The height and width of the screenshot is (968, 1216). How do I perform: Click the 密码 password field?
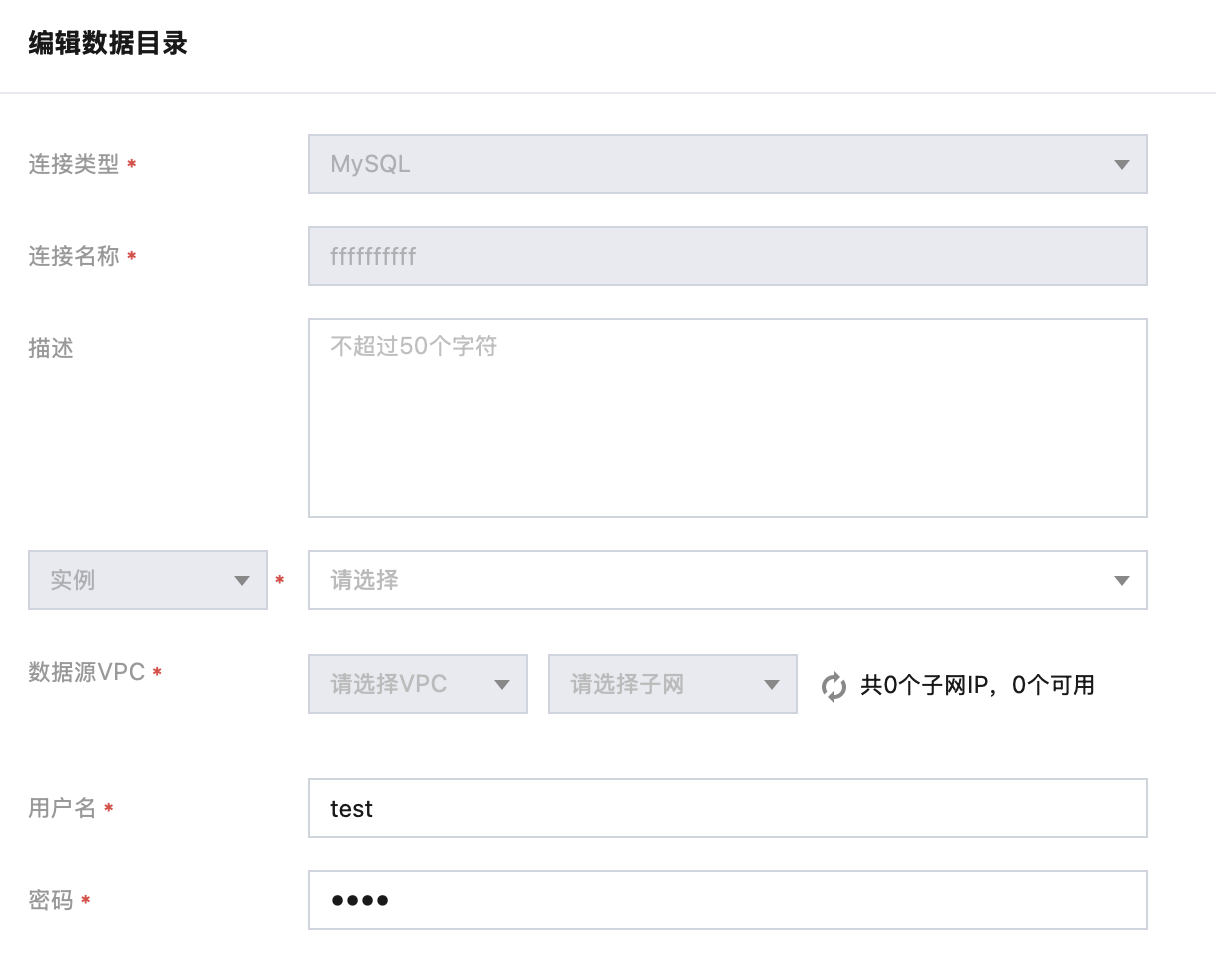(x=727, y=900)
